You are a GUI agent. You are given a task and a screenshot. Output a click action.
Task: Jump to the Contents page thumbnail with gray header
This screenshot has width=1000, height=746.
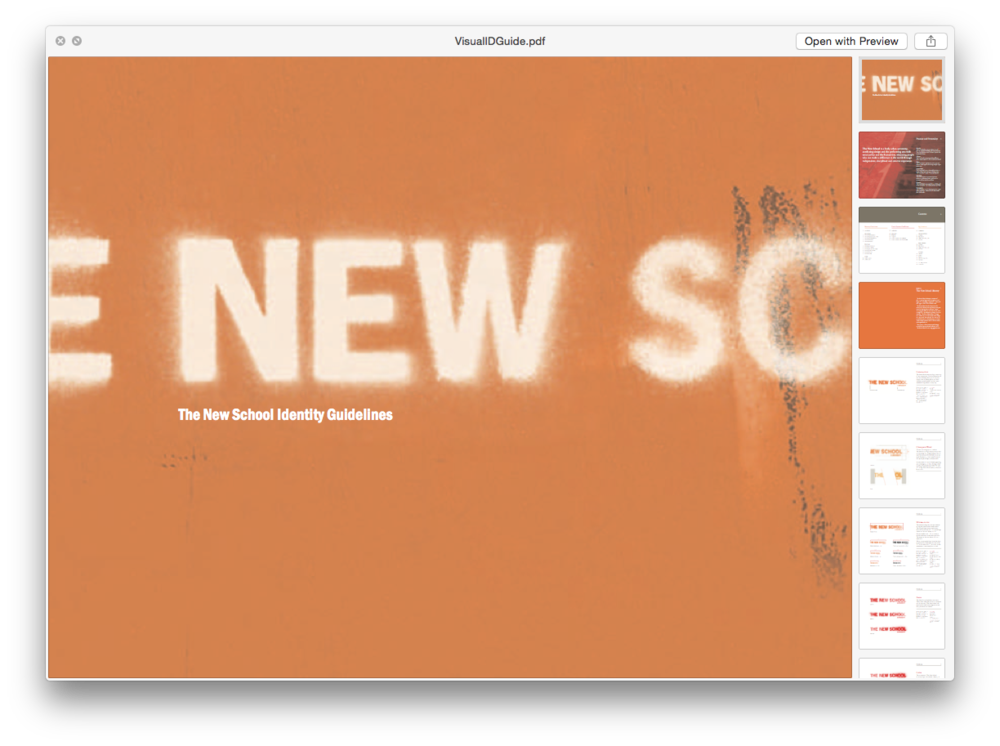[901, 240]
